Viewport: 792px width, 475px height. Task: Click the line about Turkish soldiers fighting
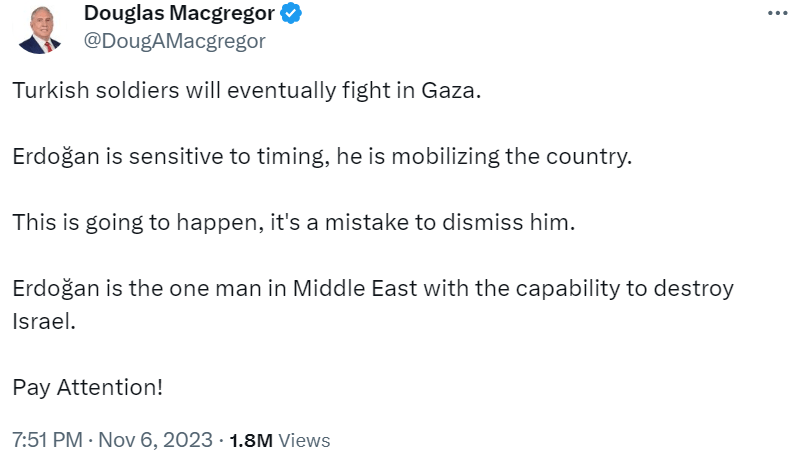coord(247,92)
